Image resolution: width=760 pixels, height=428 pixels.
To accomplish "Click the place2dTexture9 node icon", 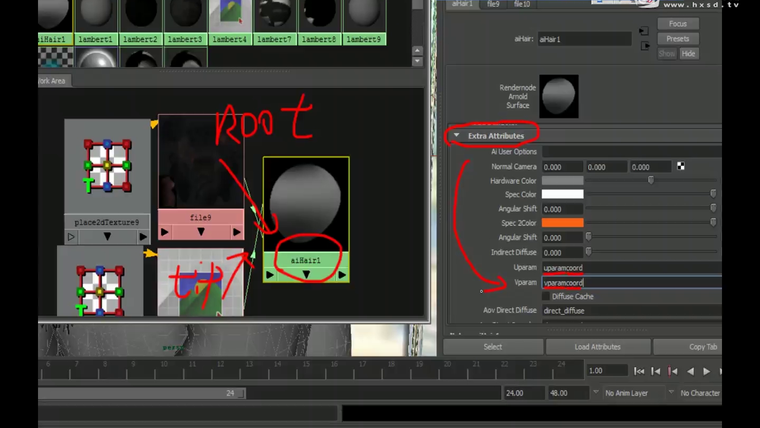I will pos(107,166).
